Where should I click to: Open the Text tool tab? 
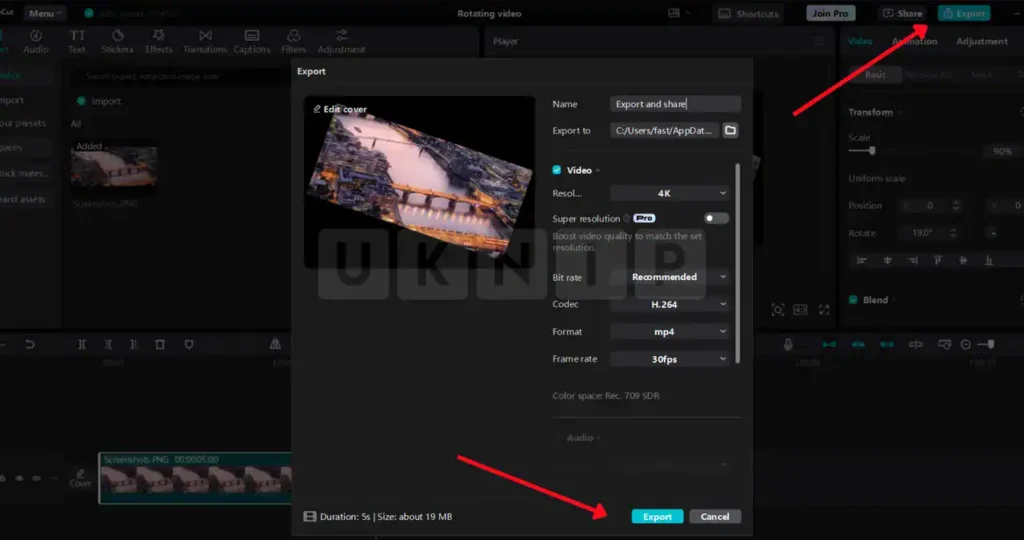[77, 41]
